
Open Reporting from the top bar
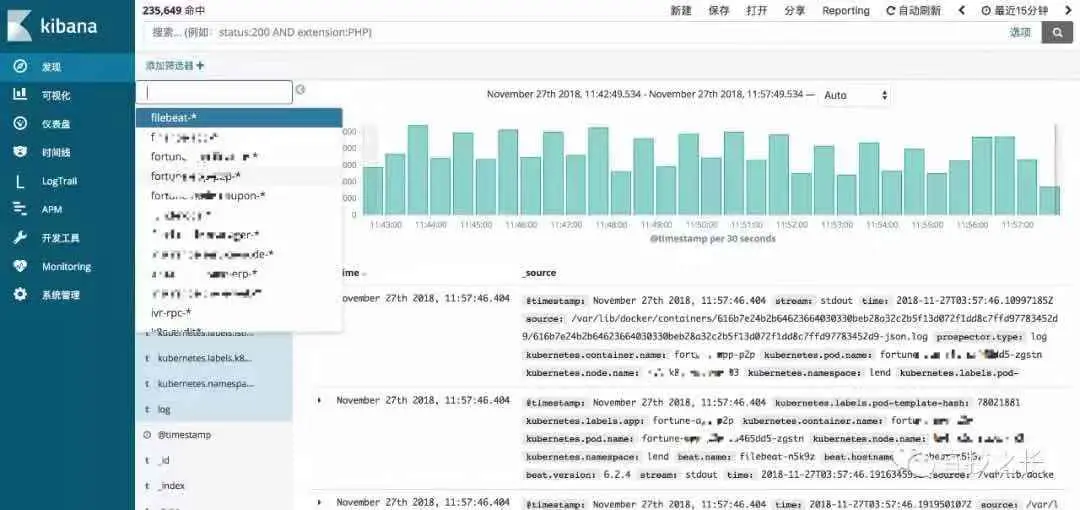pos(846,10)
